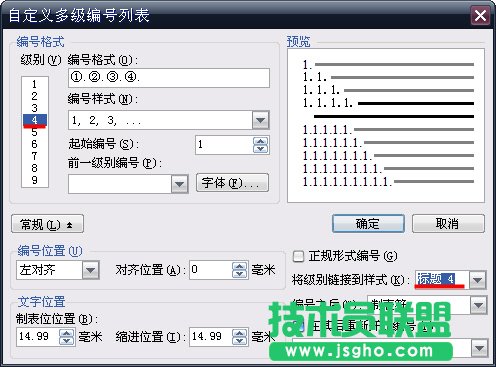
Task: Close the 自定义多级编号列表 dialog
Action: (x=480, y=15)
